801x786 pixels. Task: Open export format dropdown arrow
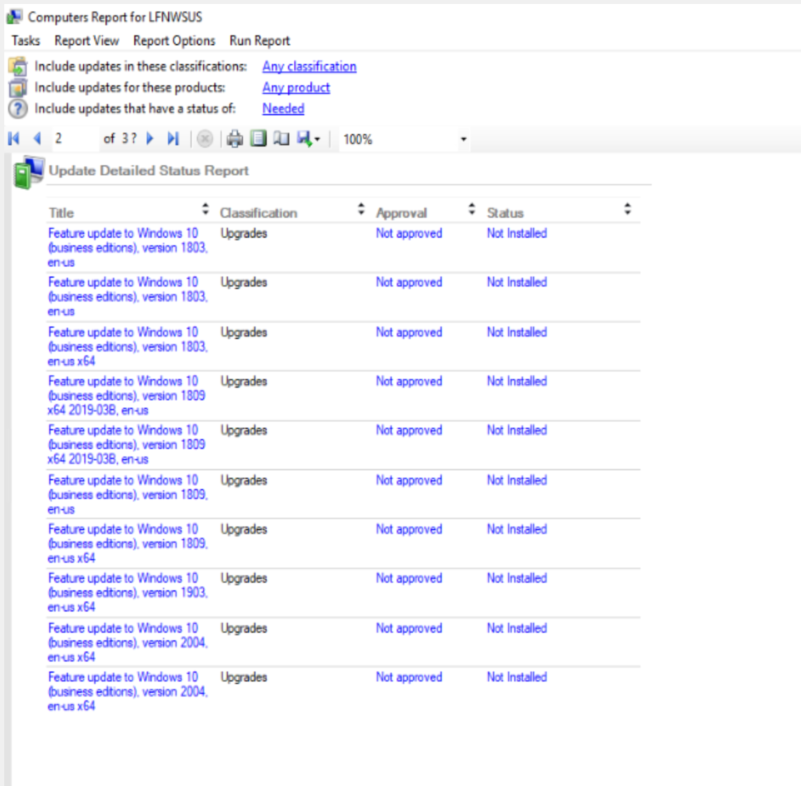(317, 139)
